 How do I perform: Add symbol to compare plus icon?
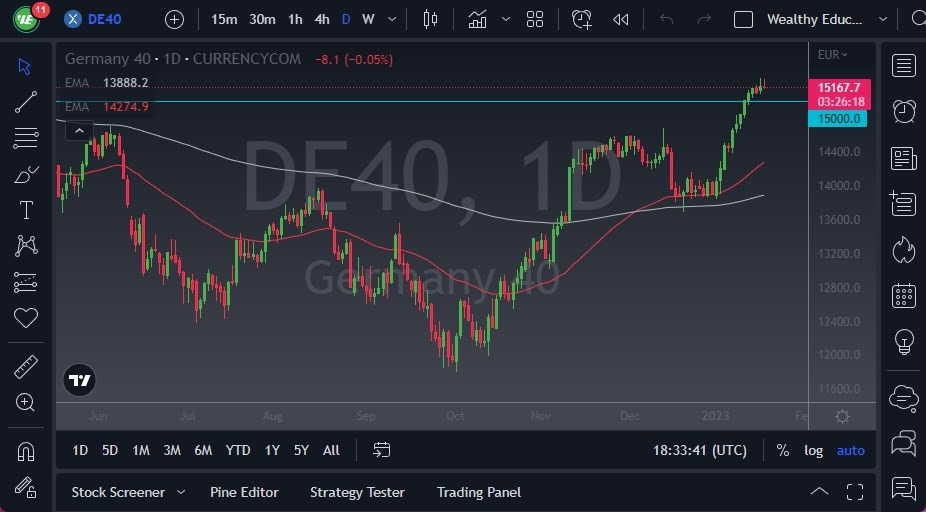point(174,19)
